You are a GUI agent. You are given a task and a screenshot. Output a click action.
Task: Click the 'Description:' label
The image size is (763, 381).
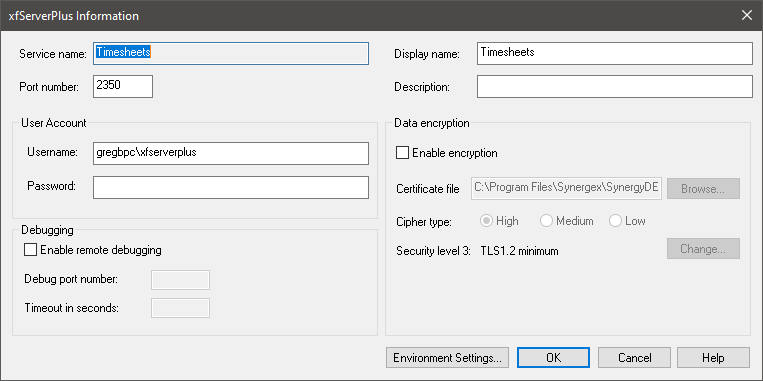[422, 87]
